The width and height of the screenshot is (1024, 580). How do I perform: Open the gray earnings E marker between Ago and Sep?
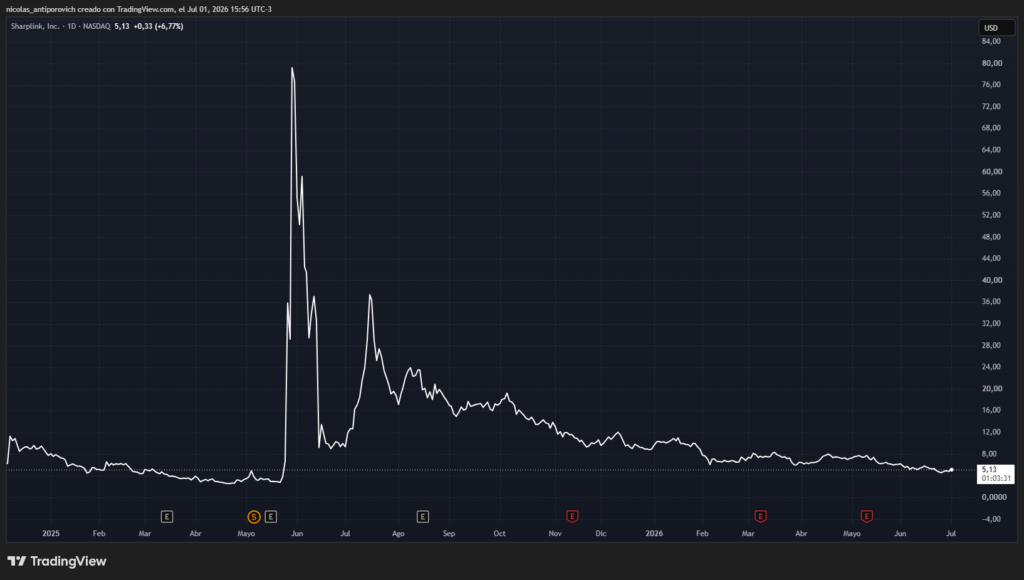pos(423,517)
